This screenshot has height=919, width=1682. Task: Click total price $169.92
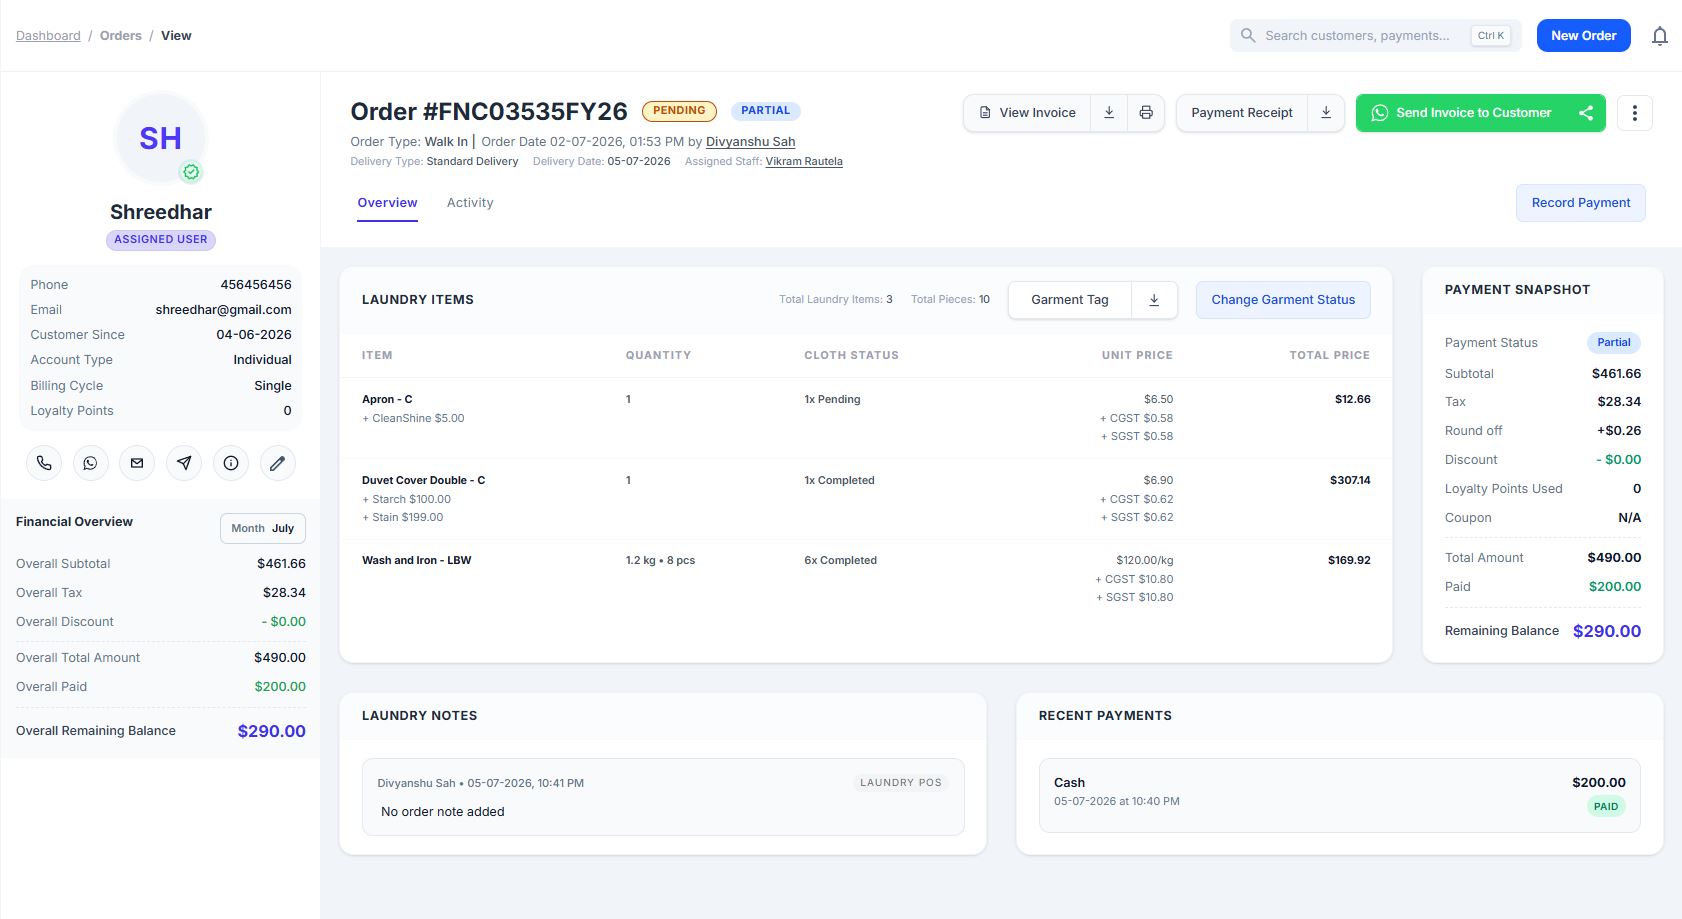1349,561
